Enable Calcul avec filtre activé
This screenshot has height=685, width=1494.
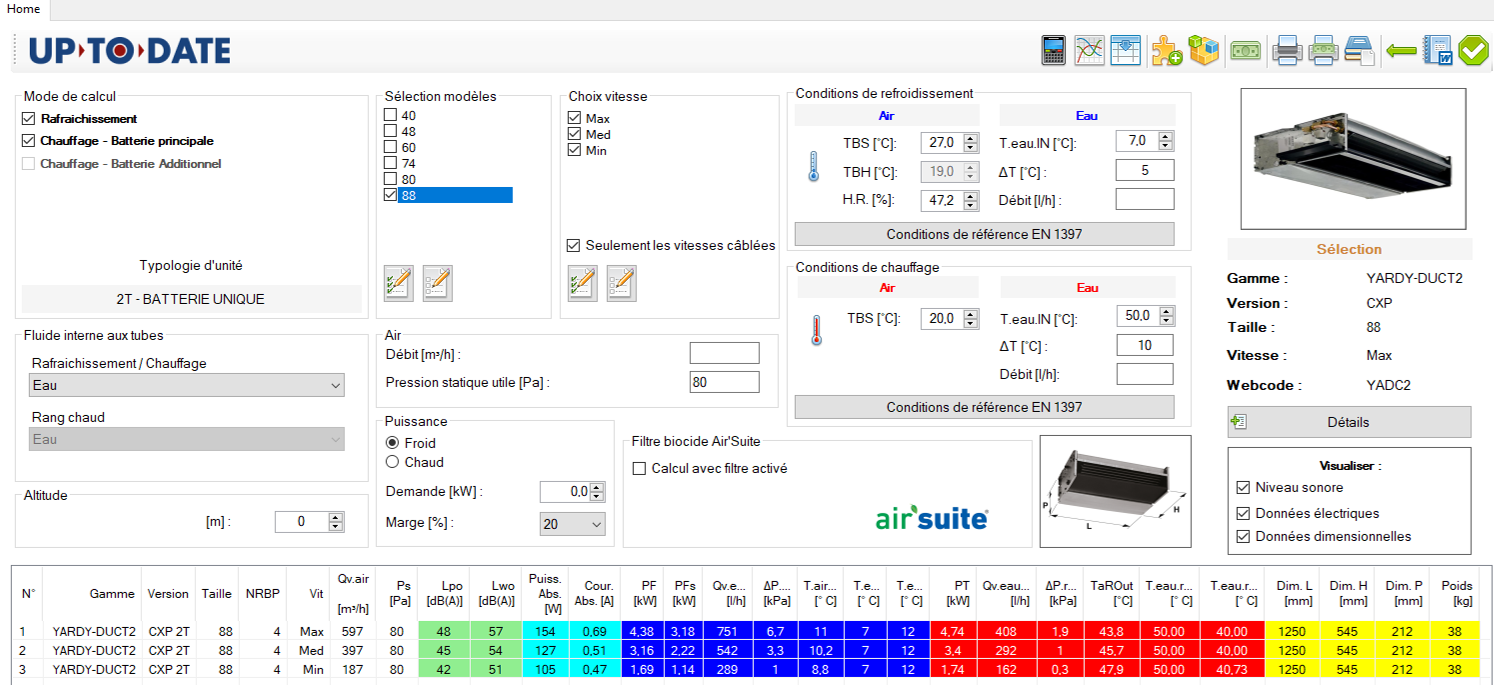pos(639,468)
